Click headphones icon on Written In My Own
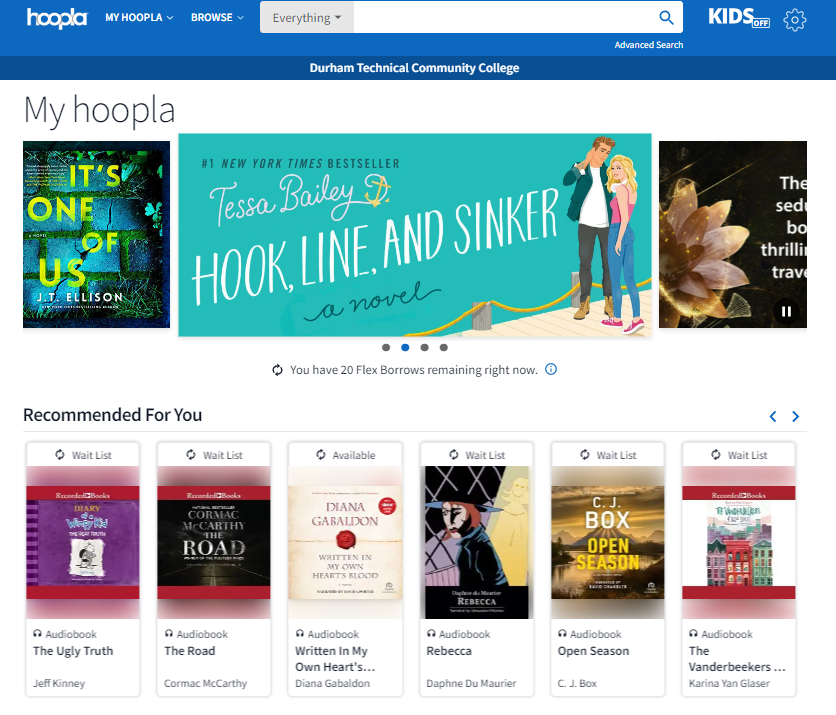 300,633
